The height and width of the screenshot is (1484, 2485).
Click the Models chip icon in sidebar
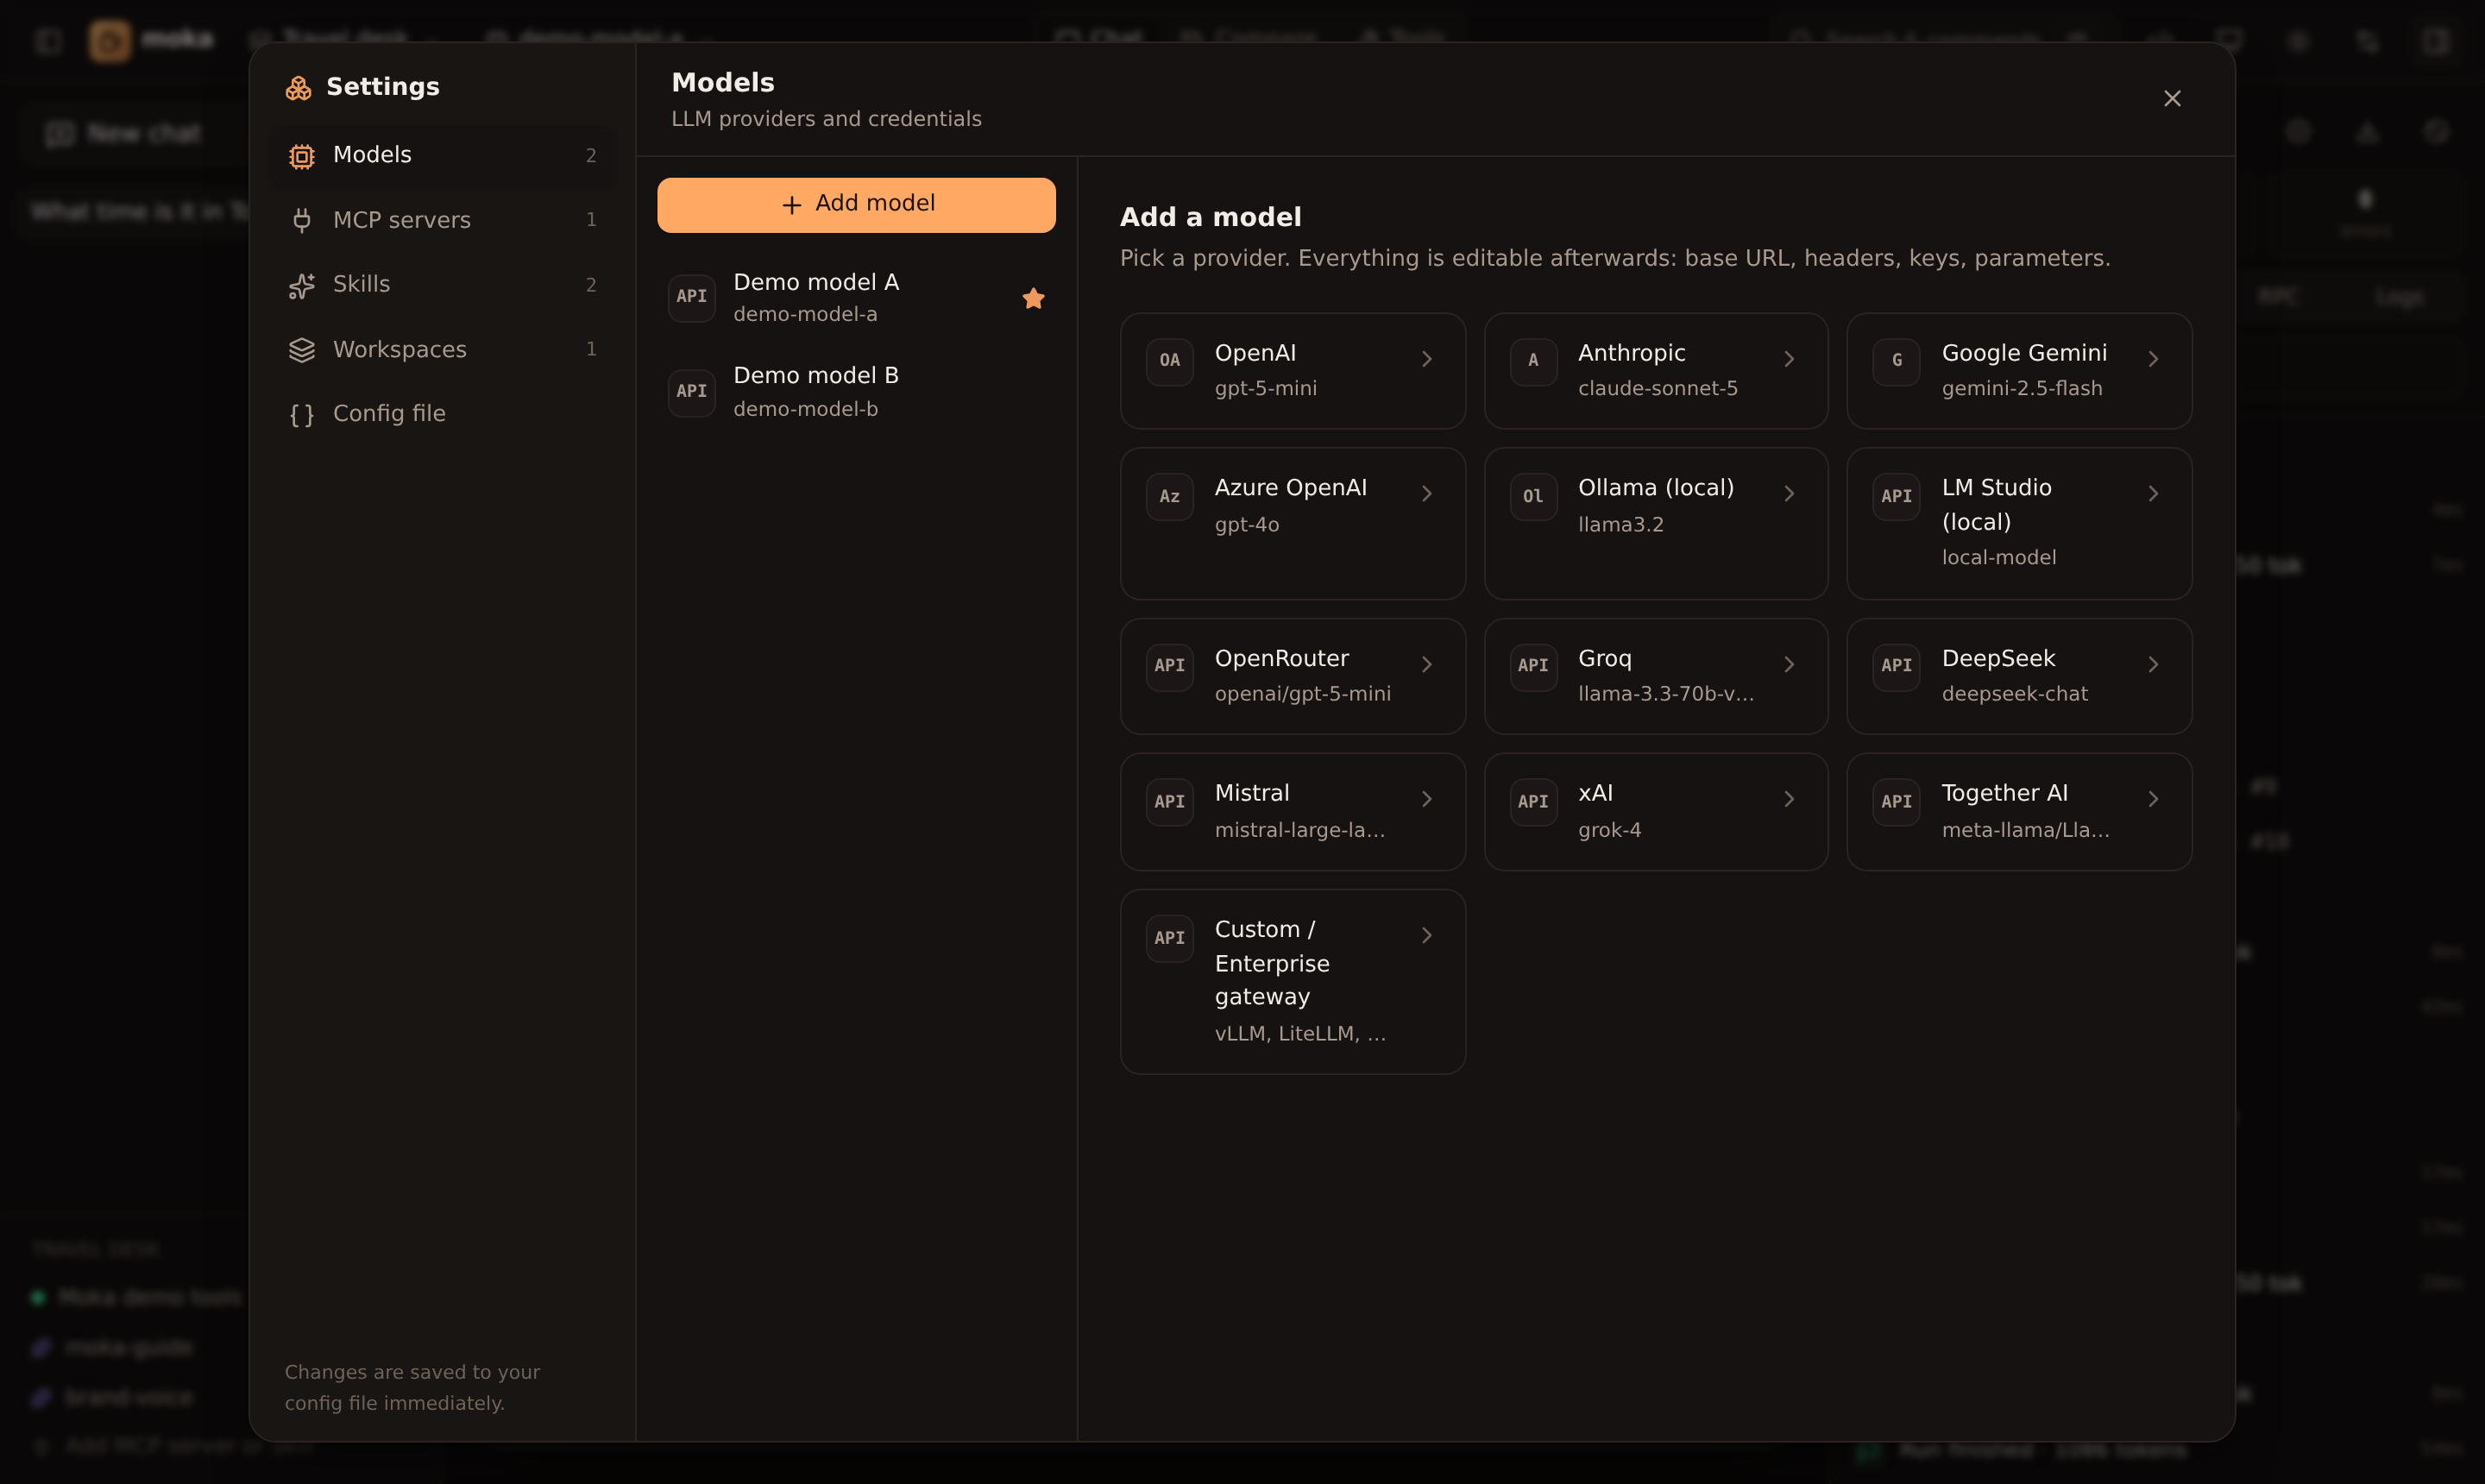pos(301,156)
